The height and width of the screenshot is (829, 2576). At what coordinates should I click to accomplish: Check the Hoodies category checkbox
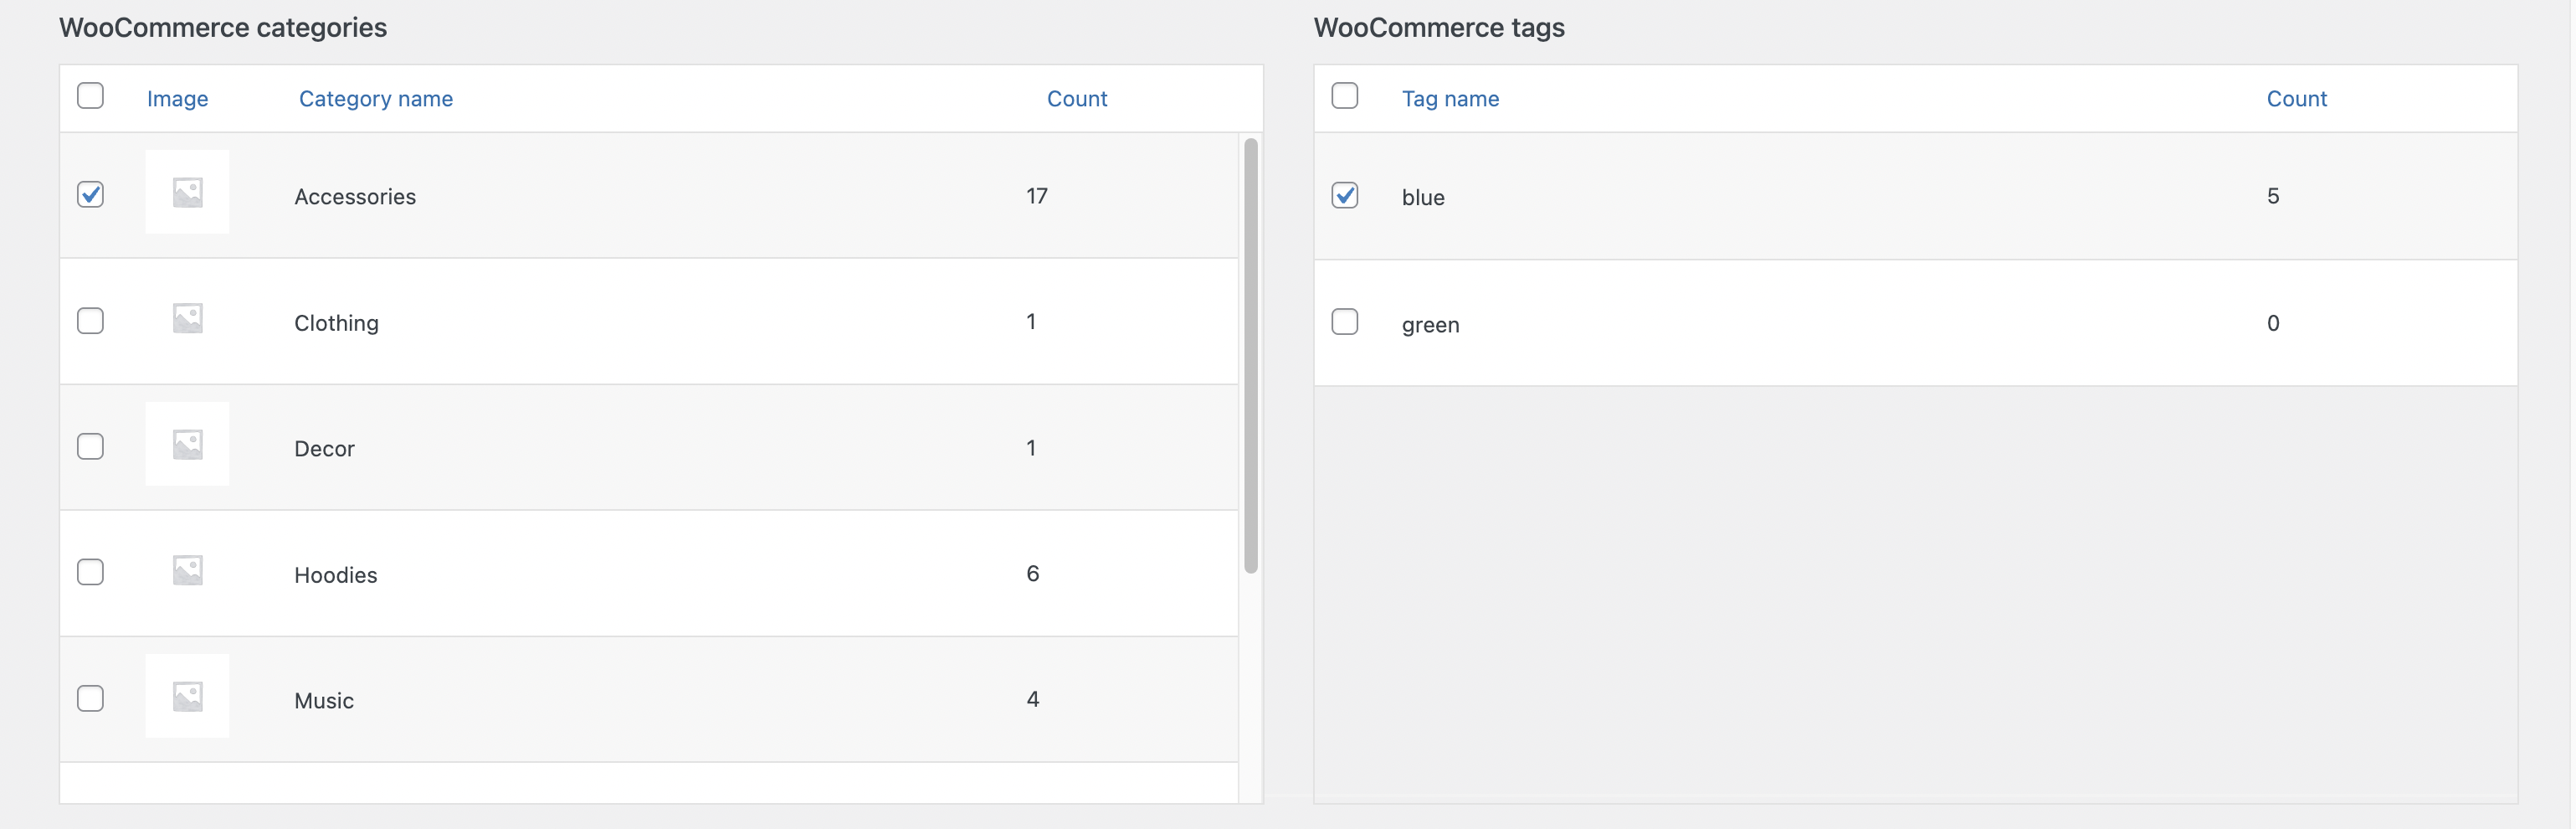click(90, 572)
